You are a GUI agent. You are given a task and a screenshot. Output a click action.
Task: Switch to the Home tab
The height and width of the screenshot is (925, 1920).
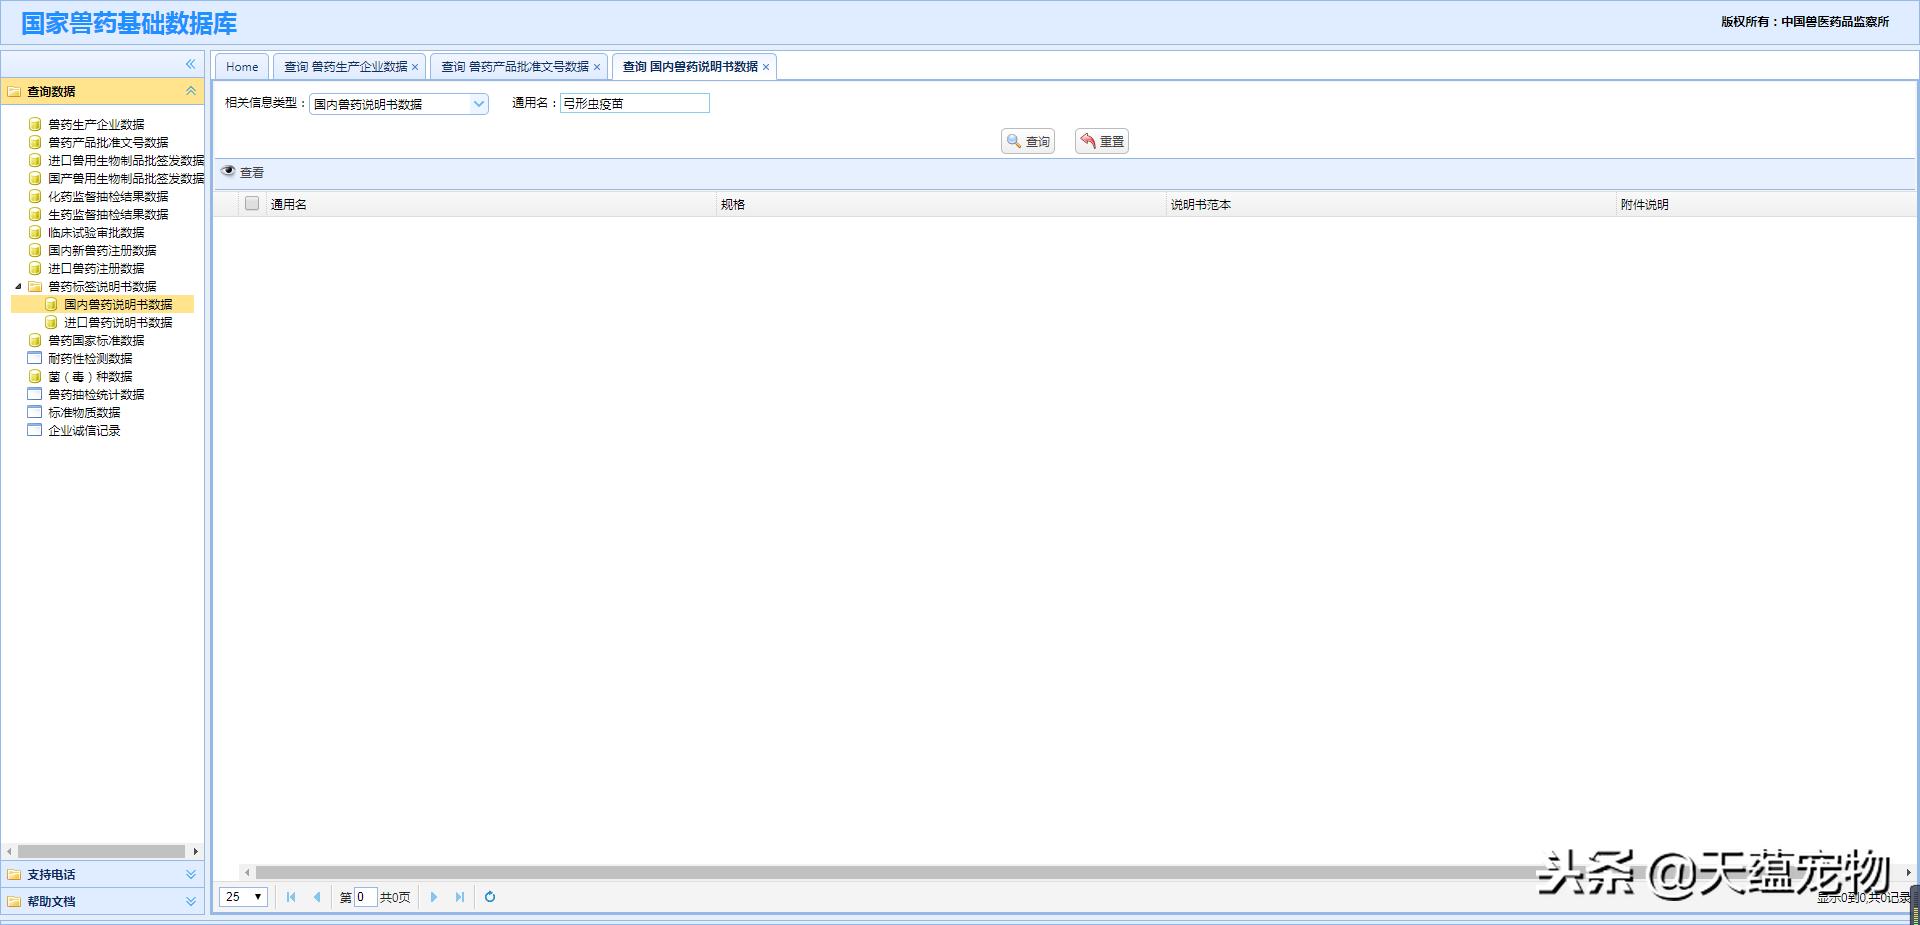click(x=242, y=67)
